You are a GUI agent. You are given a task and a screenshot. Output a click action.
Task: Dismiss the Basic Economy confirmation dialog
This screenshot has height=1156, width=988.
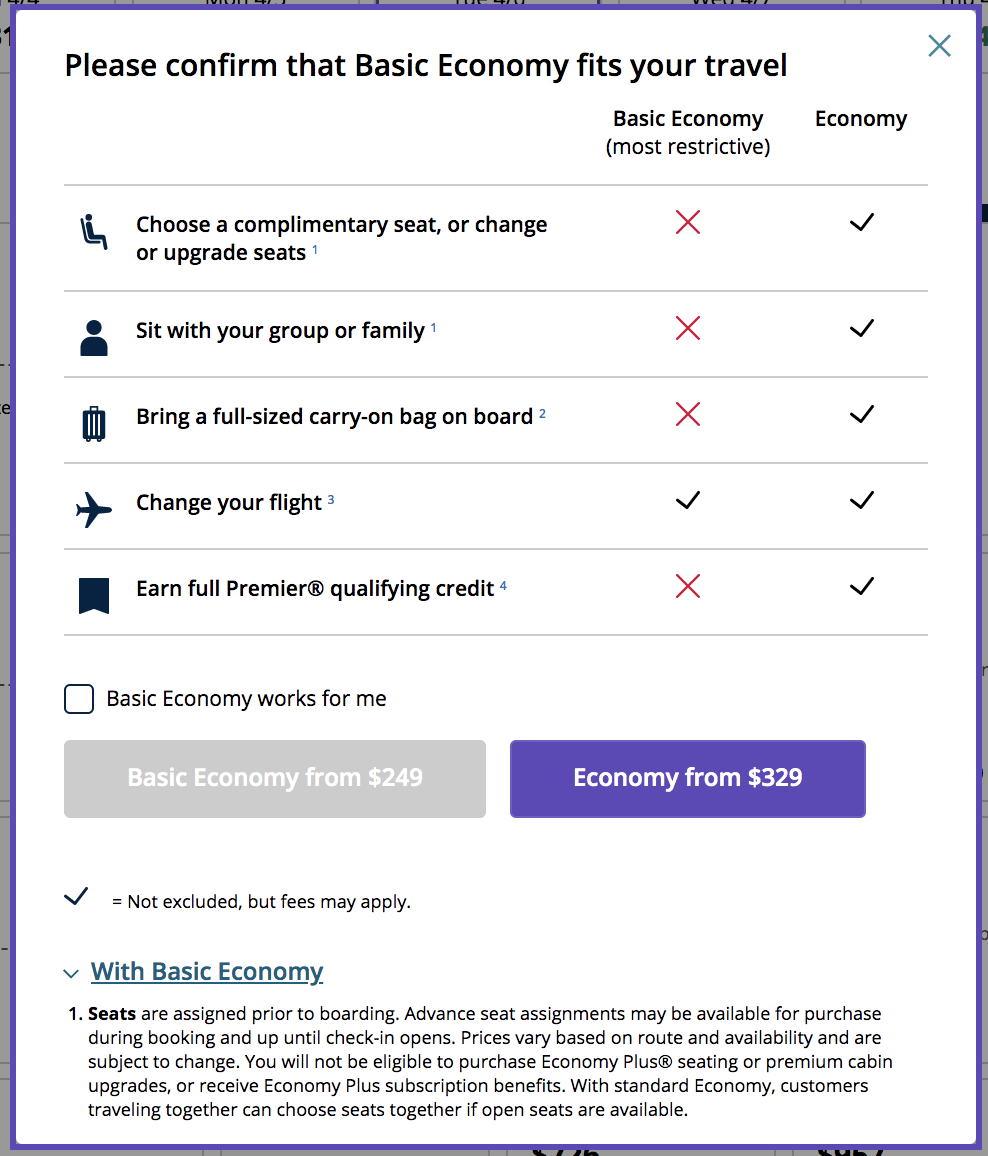pyautogui.click(x=939, y=46)
